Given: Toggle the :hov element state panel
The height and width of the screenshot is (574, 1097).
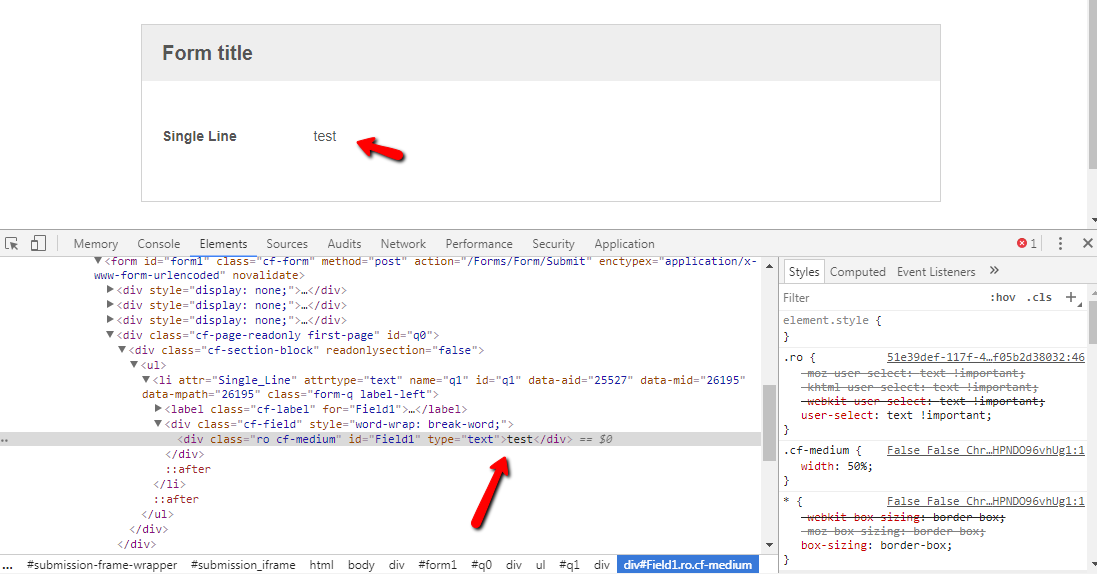Looking at the screenshot, I should tap(1002, 297).
